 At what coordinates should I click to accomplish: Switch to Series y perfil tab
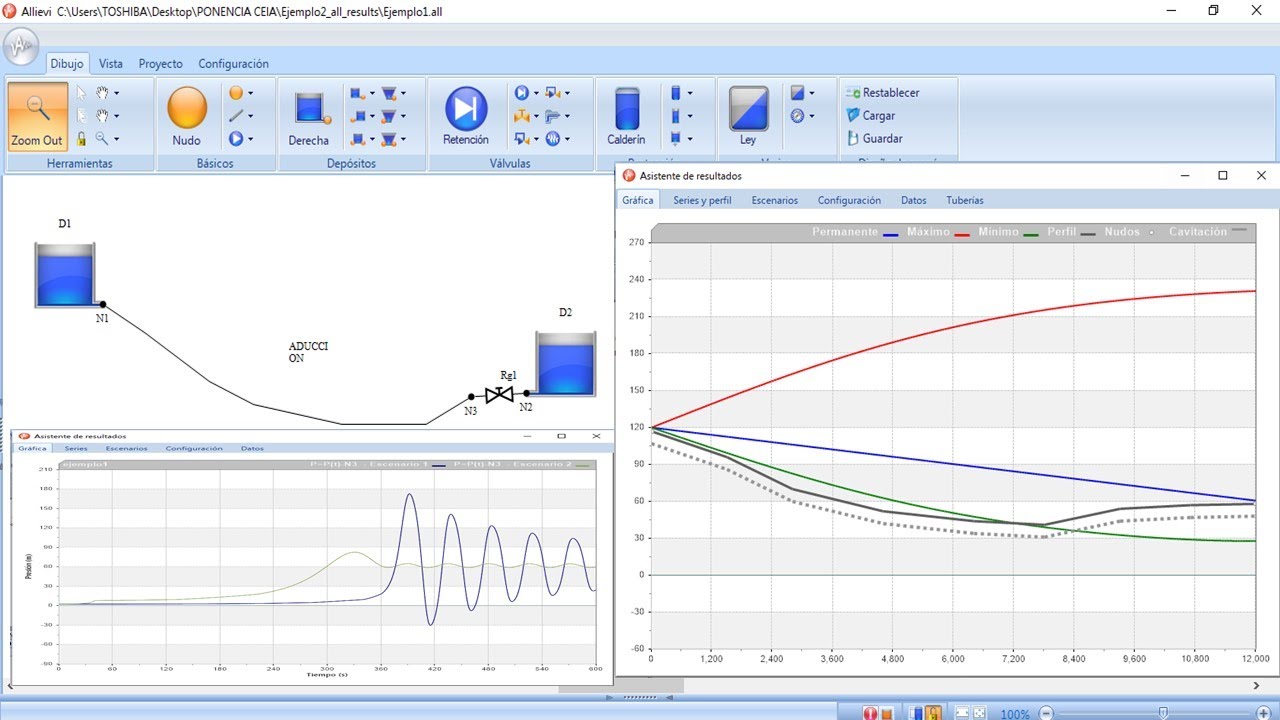(x=702, y=200)
